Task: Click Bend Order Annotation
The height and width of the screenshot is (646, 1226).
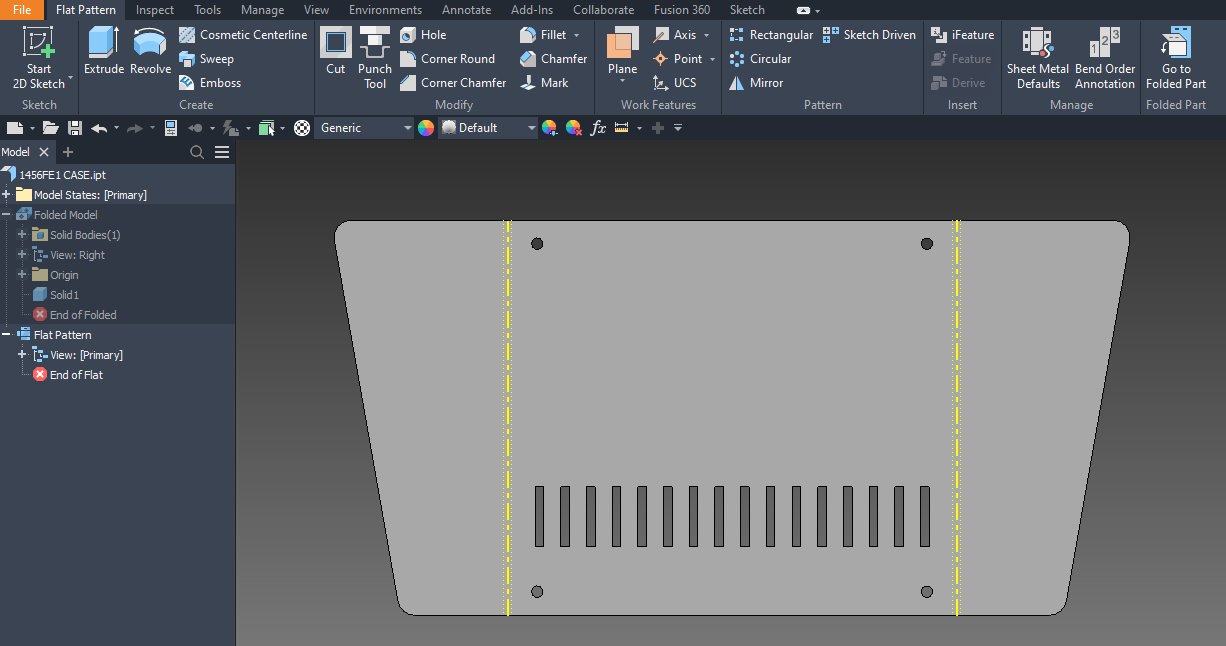Action: pyautogui.click(x=1104, y=58)
